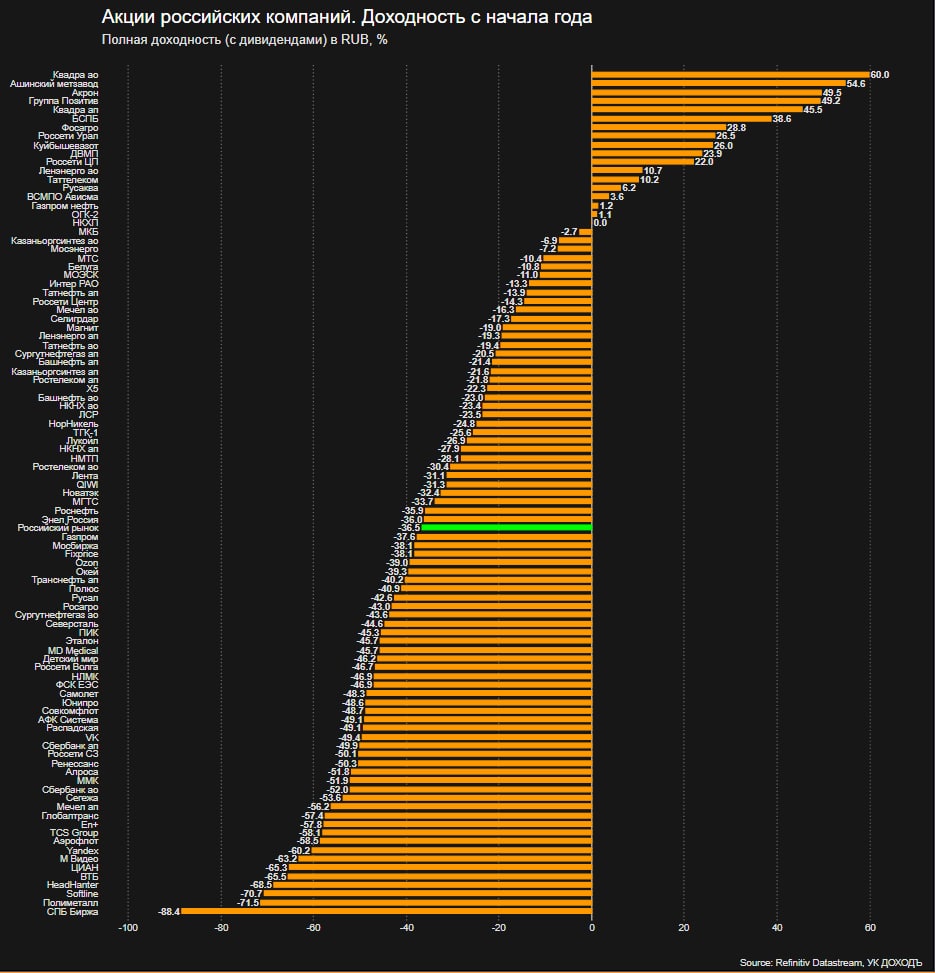Click the orange bar for СПБ Биржа
Image resolution: width=935 pixels, height=973 pixels.
(x=387, y=912)
